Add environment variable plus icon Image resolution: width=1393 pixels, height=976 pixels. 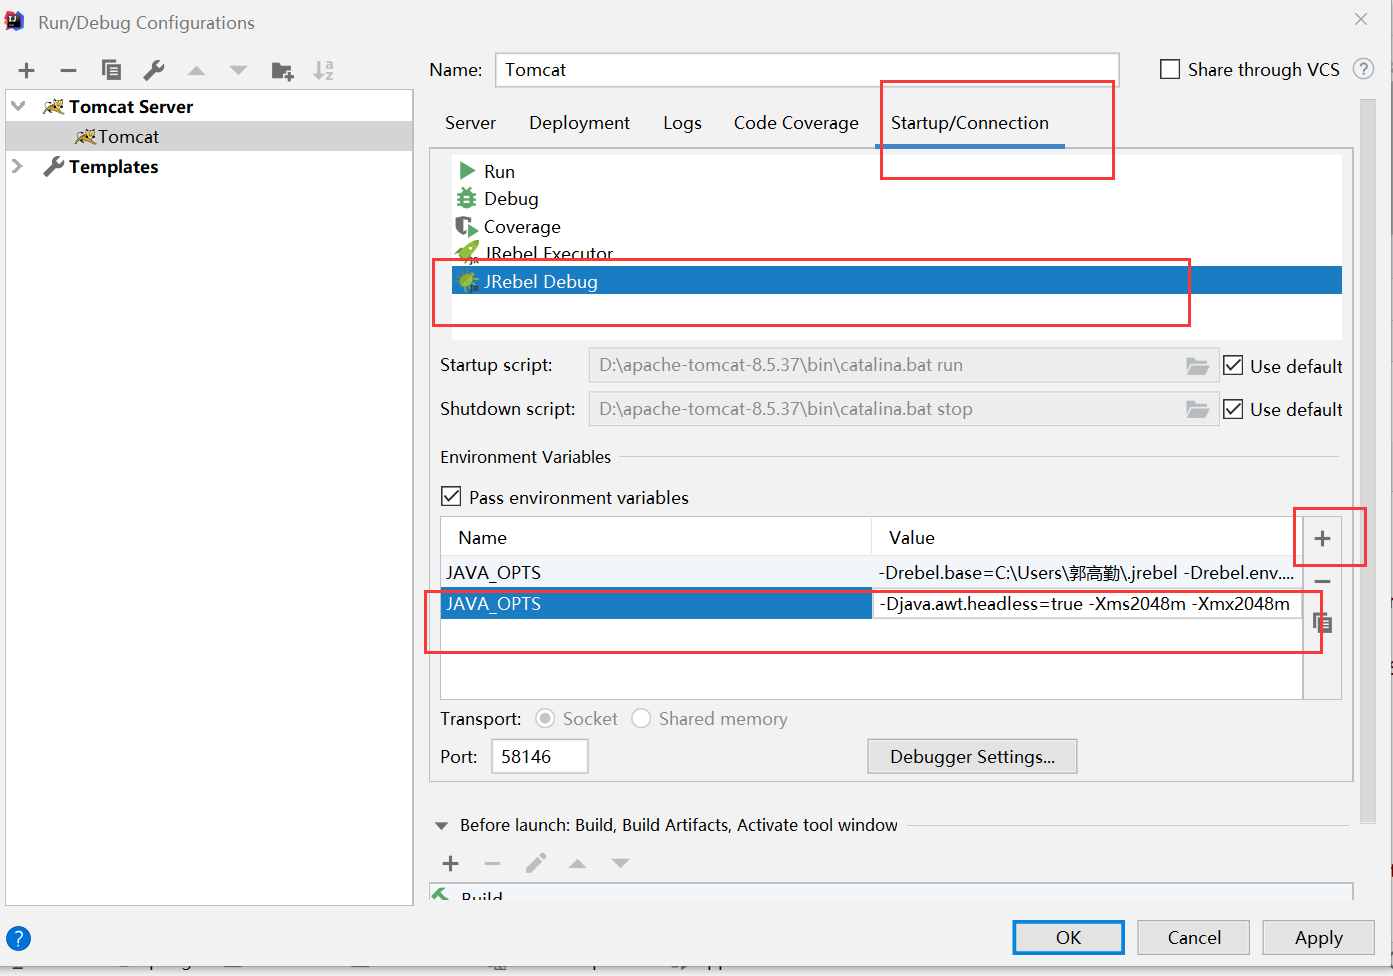click(x=1322, y=539)
